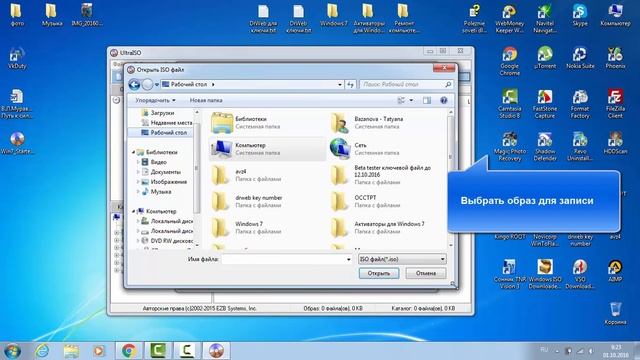This screenshot has height=360, width=640.
Task: Open the Компьютер desktop icon
Action: (615, 16)
